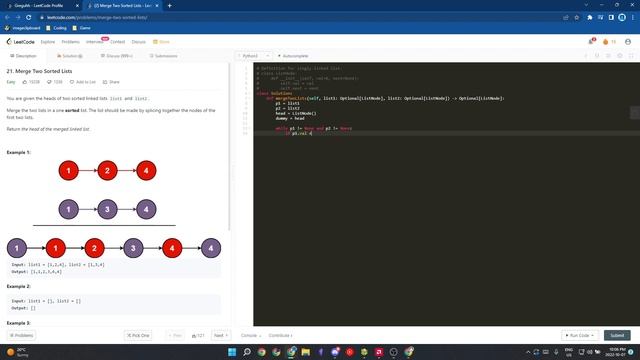Image resolution: width=640 pixels, height=360 pixels.
Task: Open the Store link
Action: point(161,42)
